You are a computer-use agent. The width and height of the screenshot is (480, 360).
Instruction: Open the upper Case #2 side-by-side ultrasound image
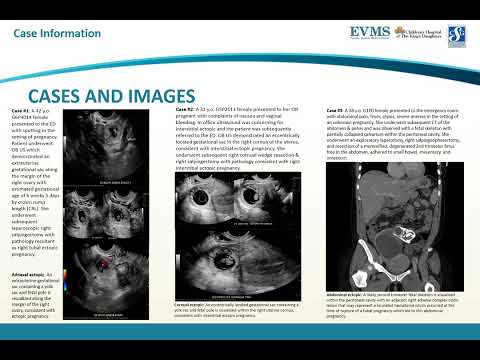238,199
